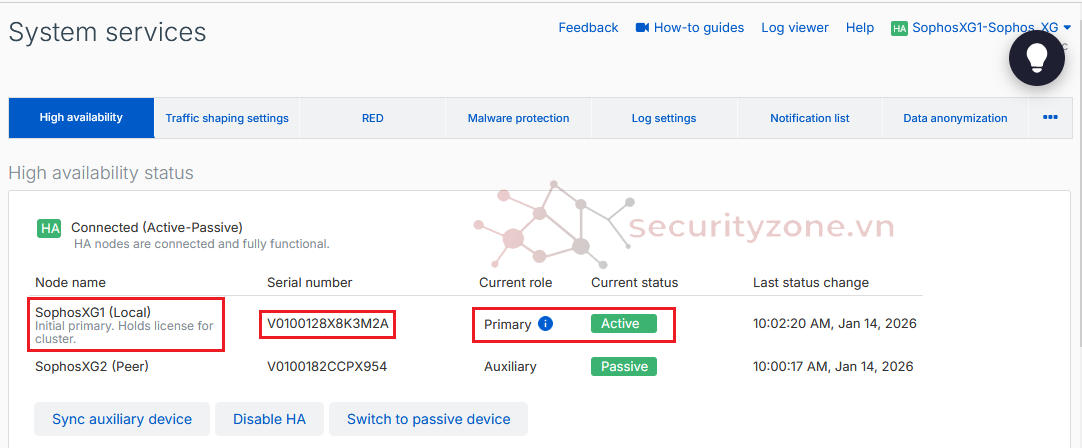Go to the Malware protection tab
The height and width of the screenshot is (448, 1082).
518,118
